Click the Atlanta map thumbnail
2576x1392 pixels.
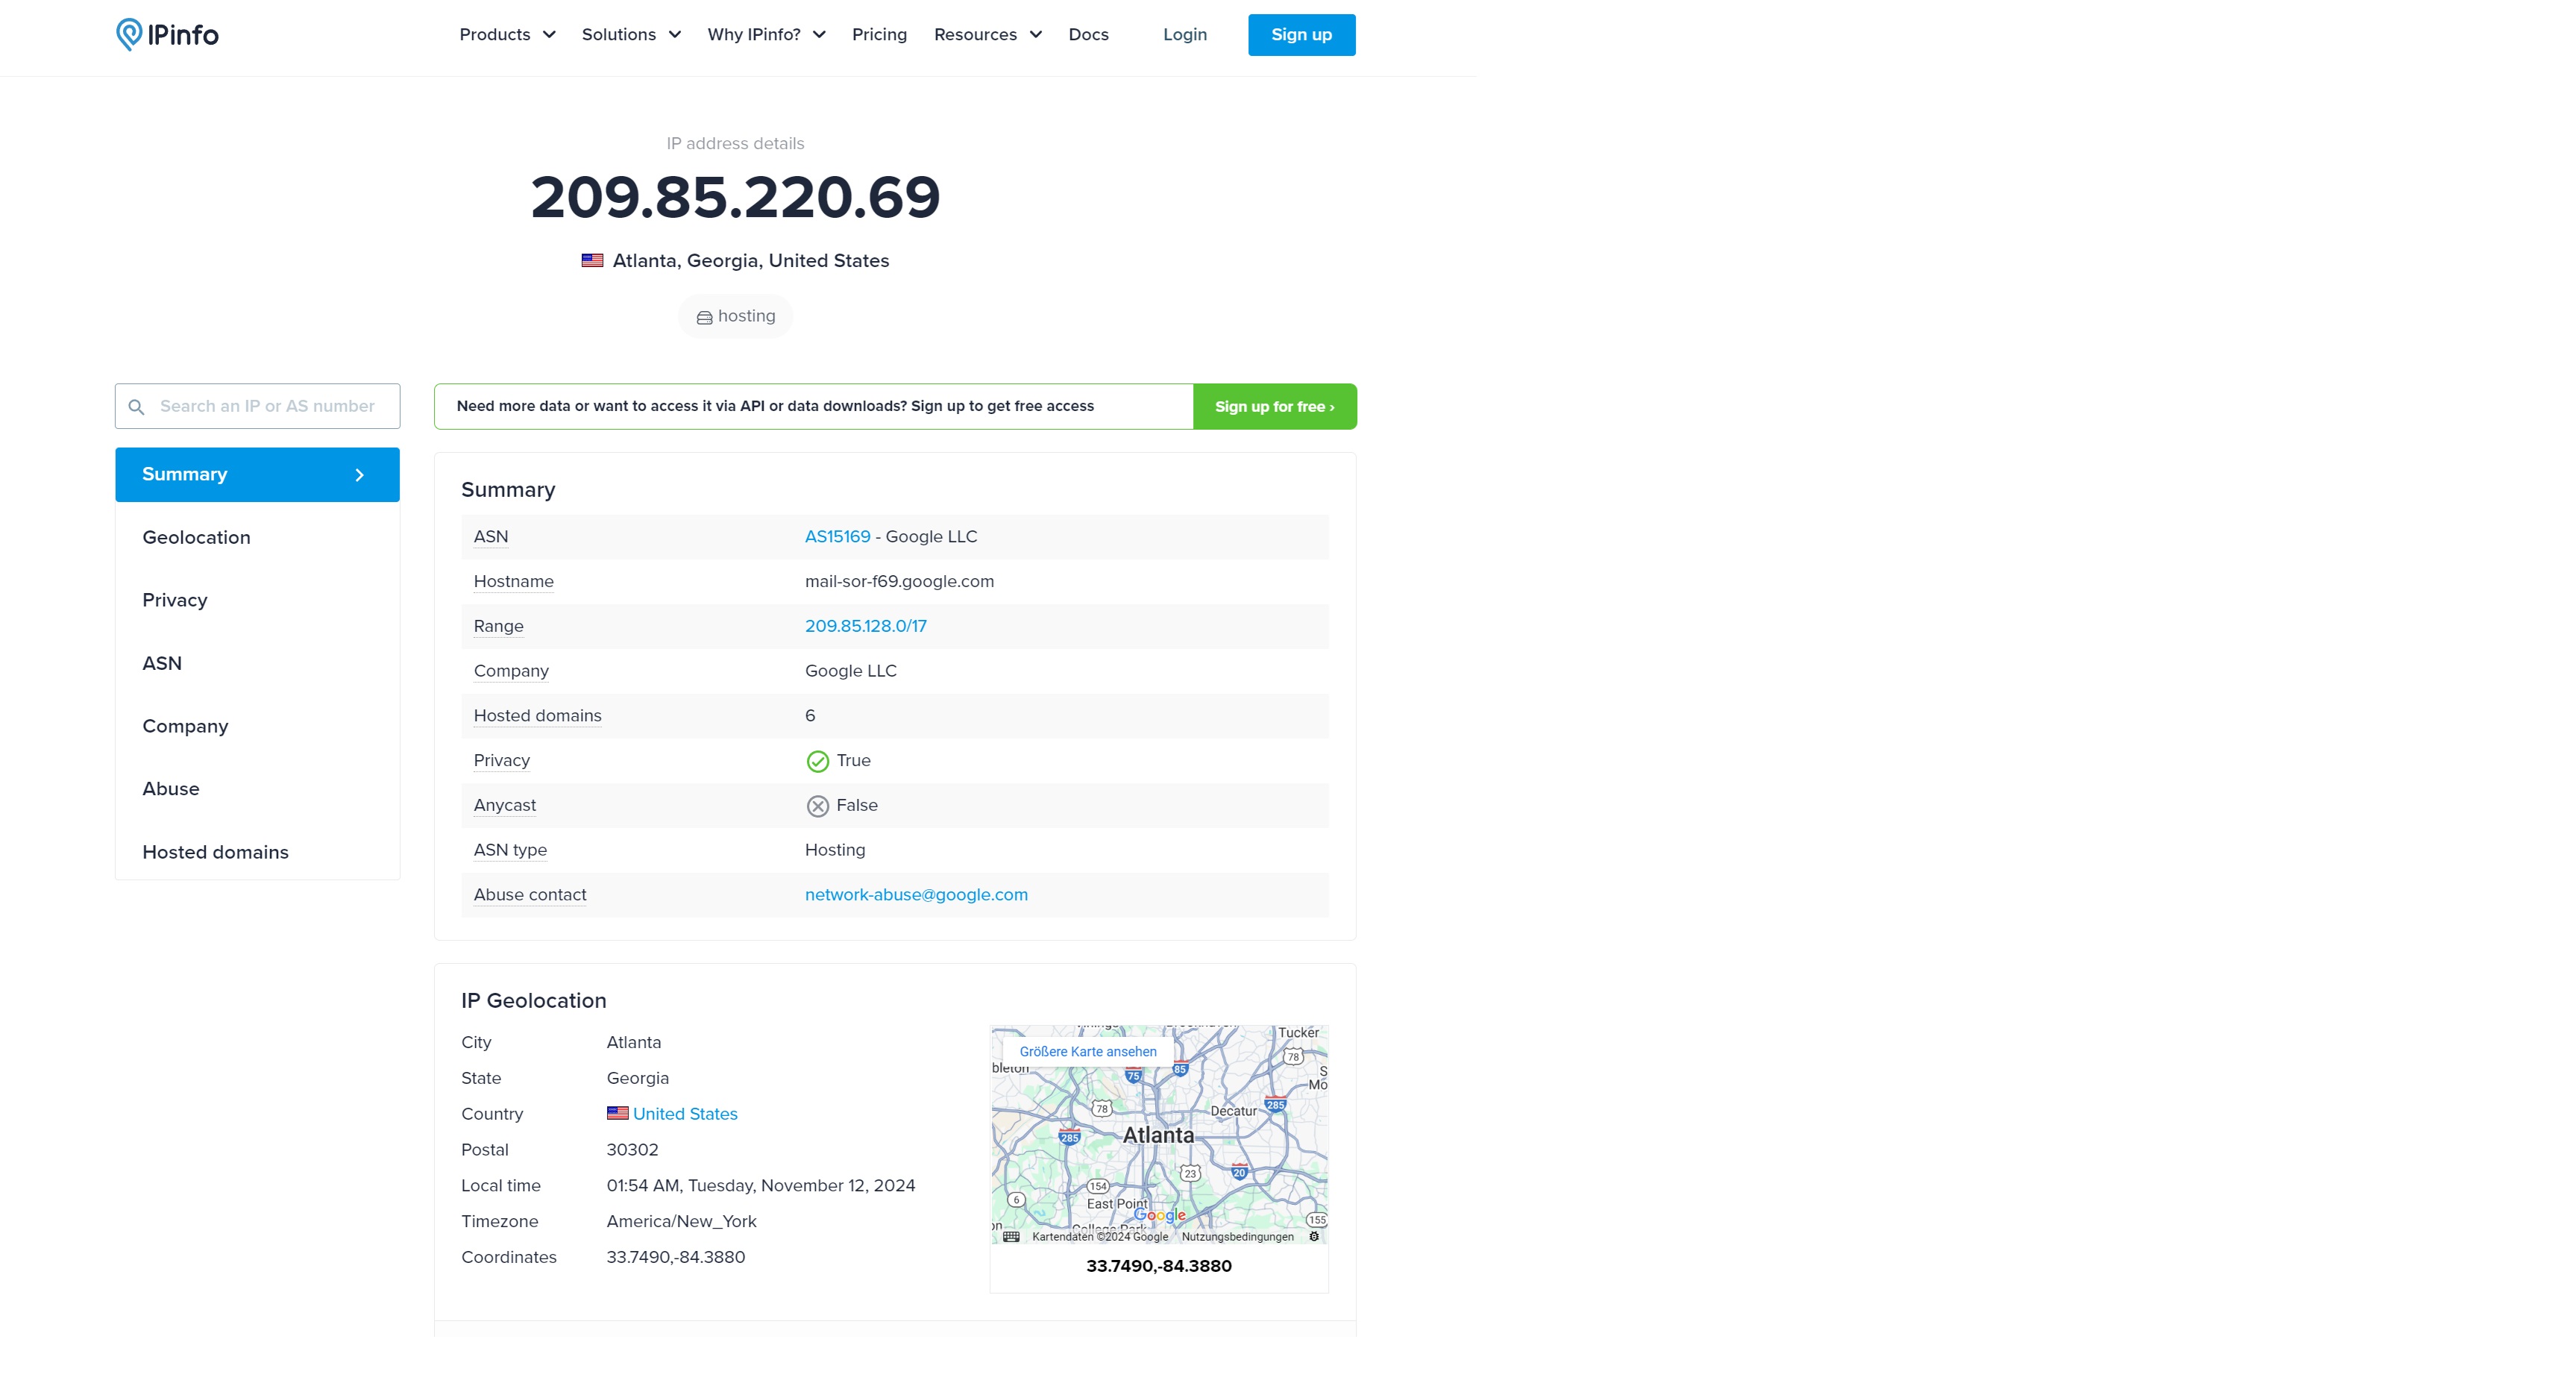[1158, 1150]
